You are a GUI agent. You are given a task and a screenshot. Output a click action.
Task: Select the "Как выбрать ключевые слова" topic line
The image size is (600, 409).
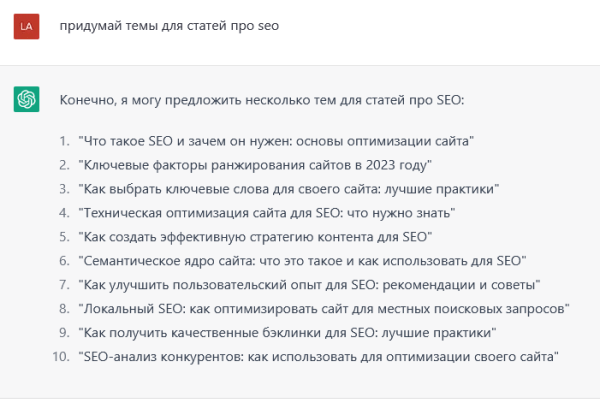click(289, 188)
